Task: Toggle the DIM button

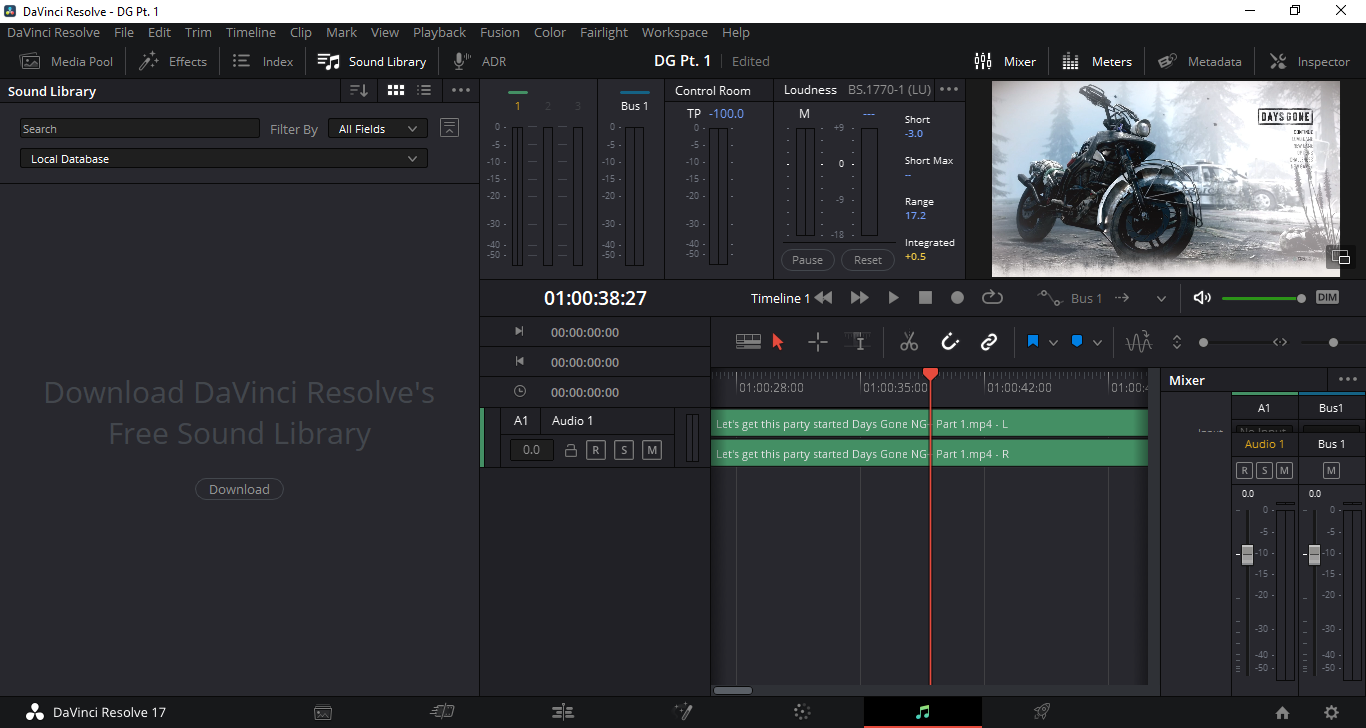Action: pyautogui.click(x=1327, y=298)
